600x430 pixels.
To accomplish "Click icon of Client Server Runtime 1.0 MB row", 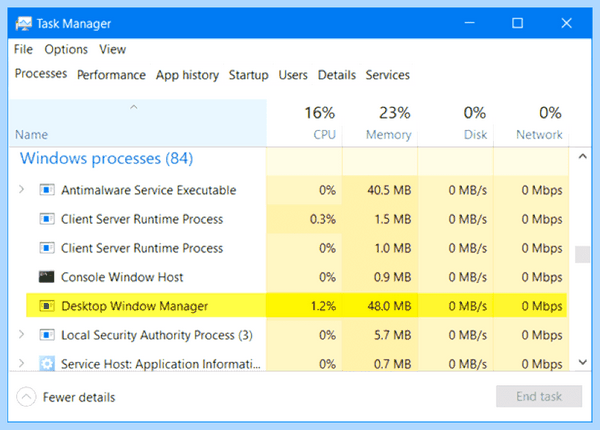I will [47, 248].
